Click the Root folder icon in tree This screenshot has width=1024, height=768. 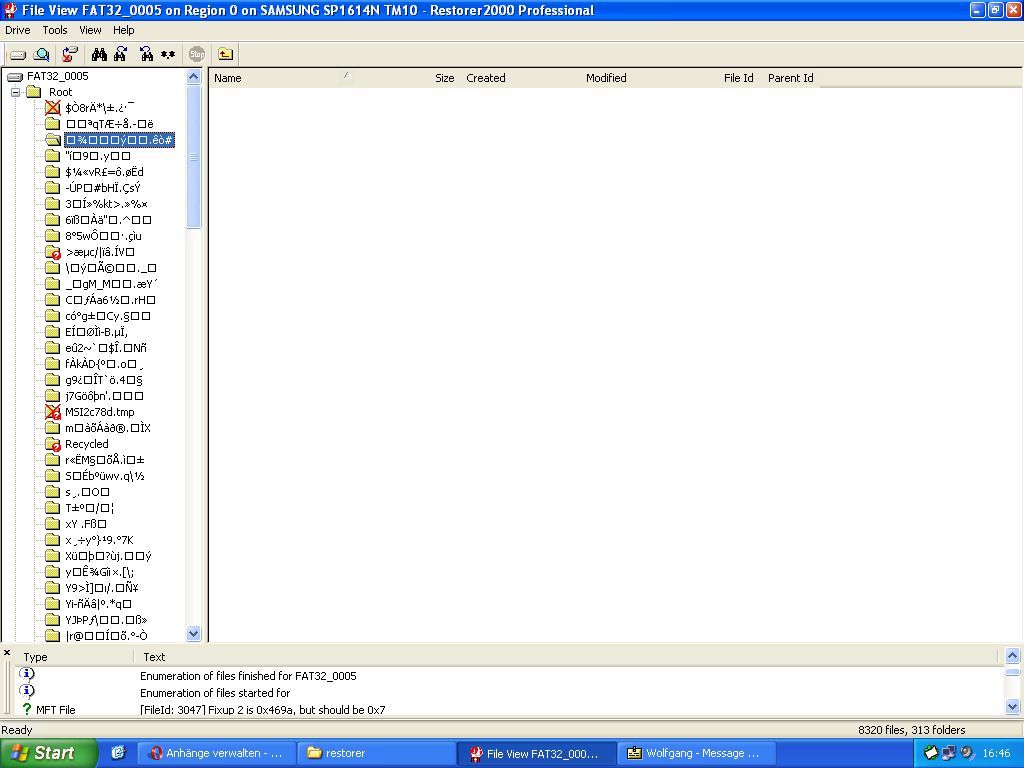click(34, 92)
